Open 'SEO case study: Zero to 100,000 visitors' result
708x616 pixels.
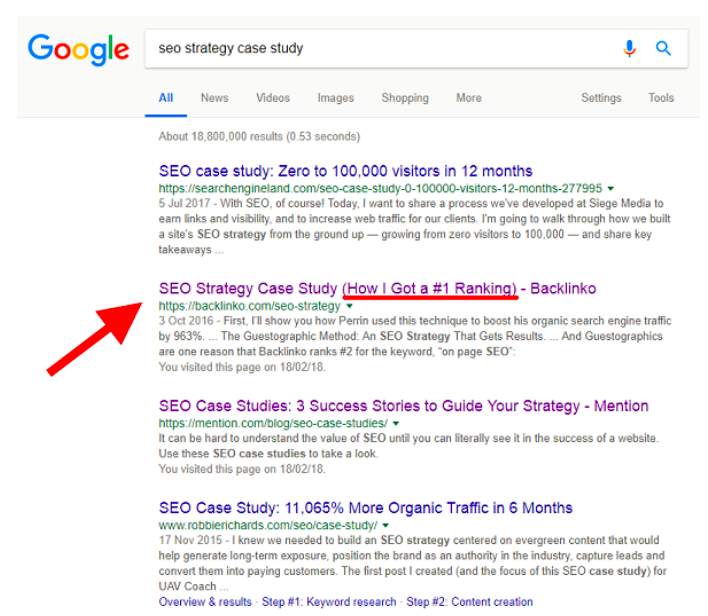point(345,171)
